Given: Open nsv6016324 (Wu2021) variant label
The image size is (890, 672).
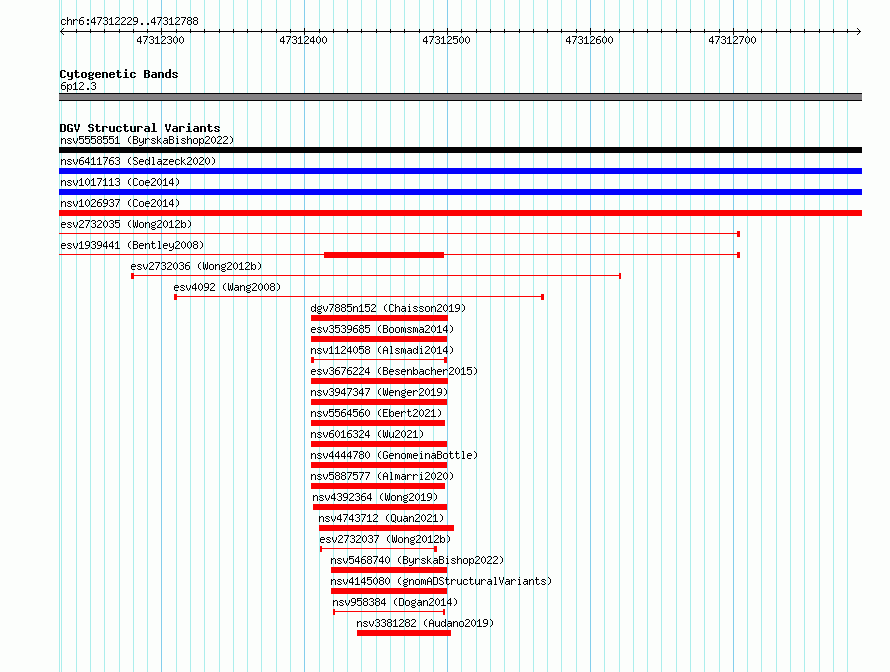Looking at the screenshot, I should point(367,434).
